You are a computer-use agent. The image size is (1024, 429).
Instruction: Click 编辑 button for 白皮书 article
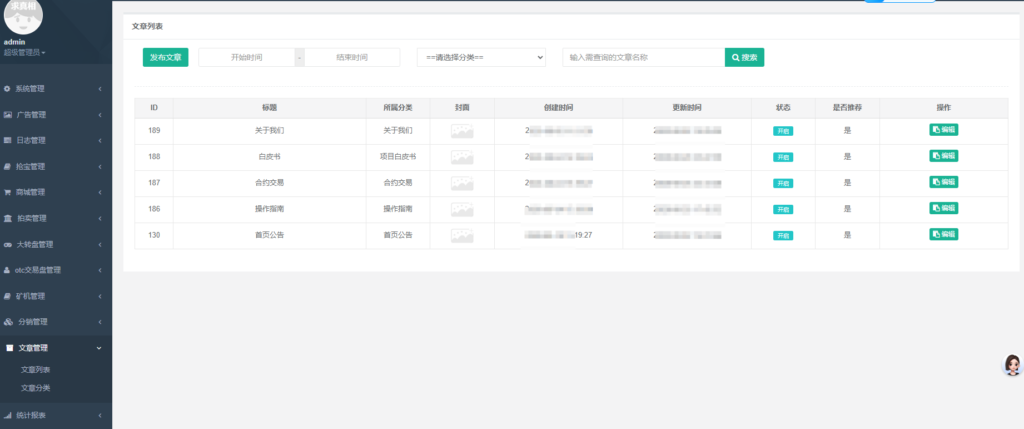pos(943,156)
